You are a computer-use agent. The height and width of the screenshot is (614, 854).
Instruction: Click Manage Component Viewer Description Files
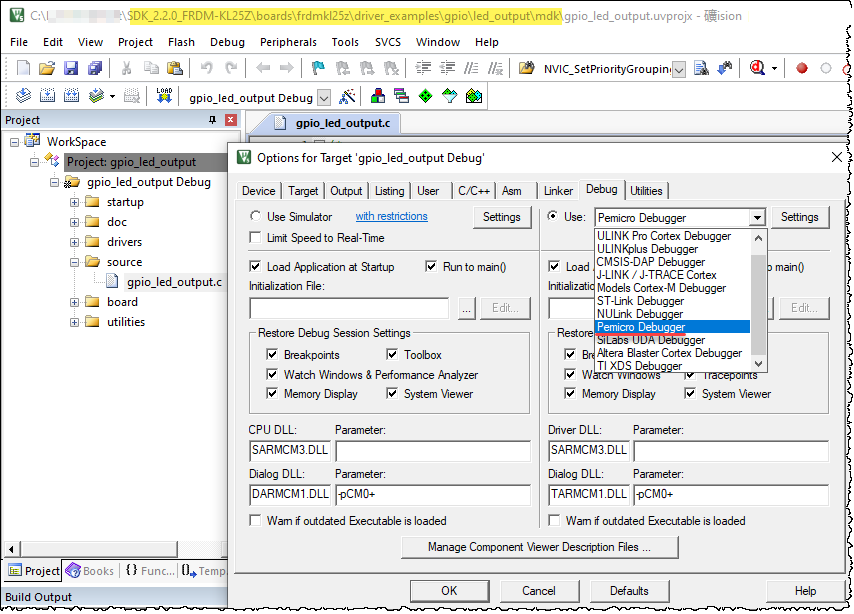click(x=539, y=547)
